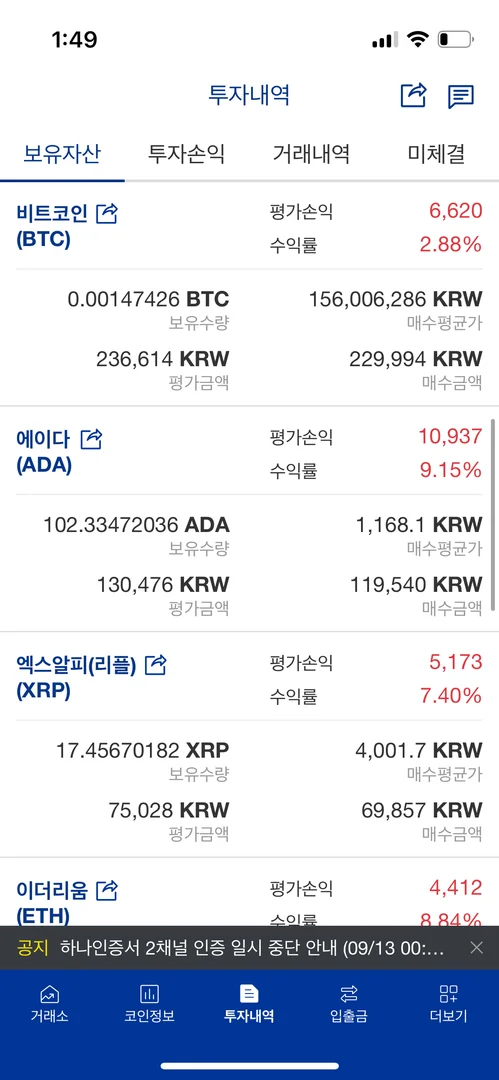499x1080 pixels.
Task: Tap share icon next to 에이다 (ADA)
Action: [x=92, y=439]
